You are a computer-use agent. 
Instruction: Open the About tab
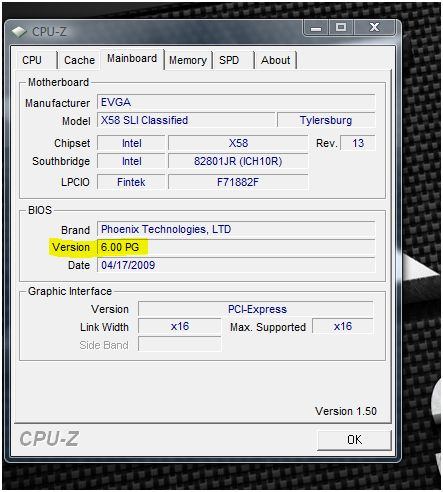pos(275,60)
